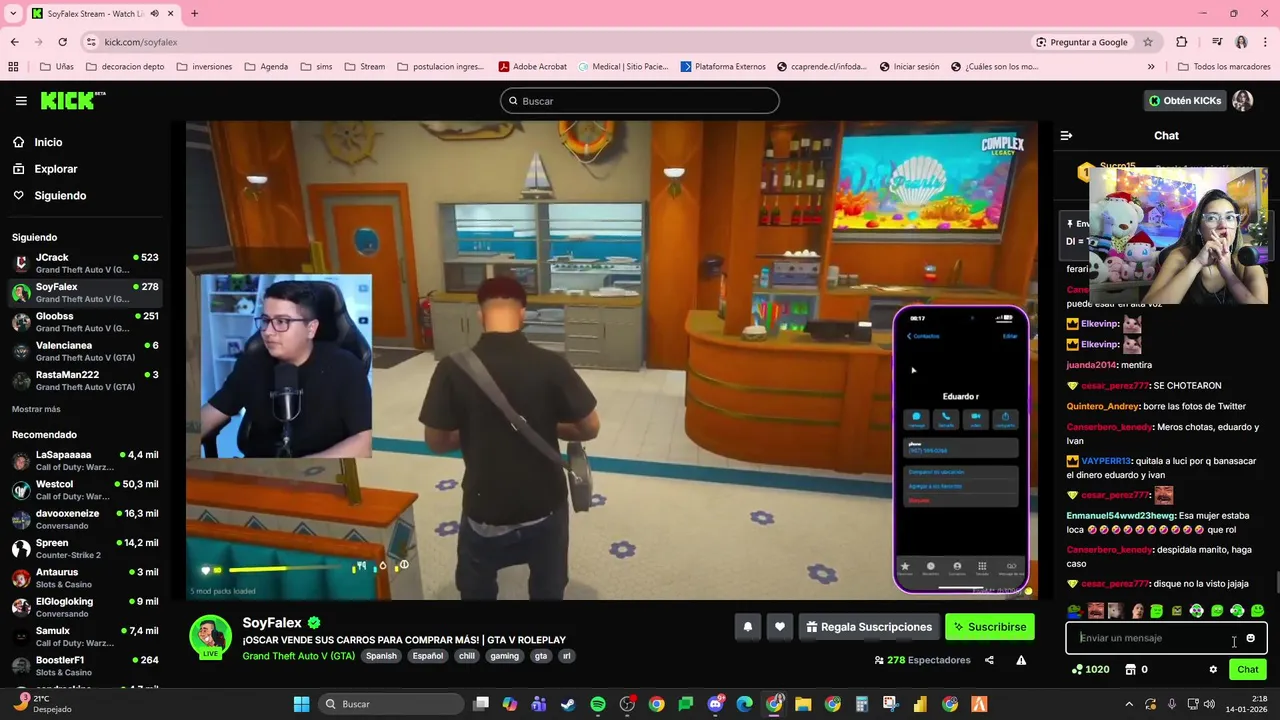
Task: Click the report warning triangle icon
Action: [x=1021, y=660]
